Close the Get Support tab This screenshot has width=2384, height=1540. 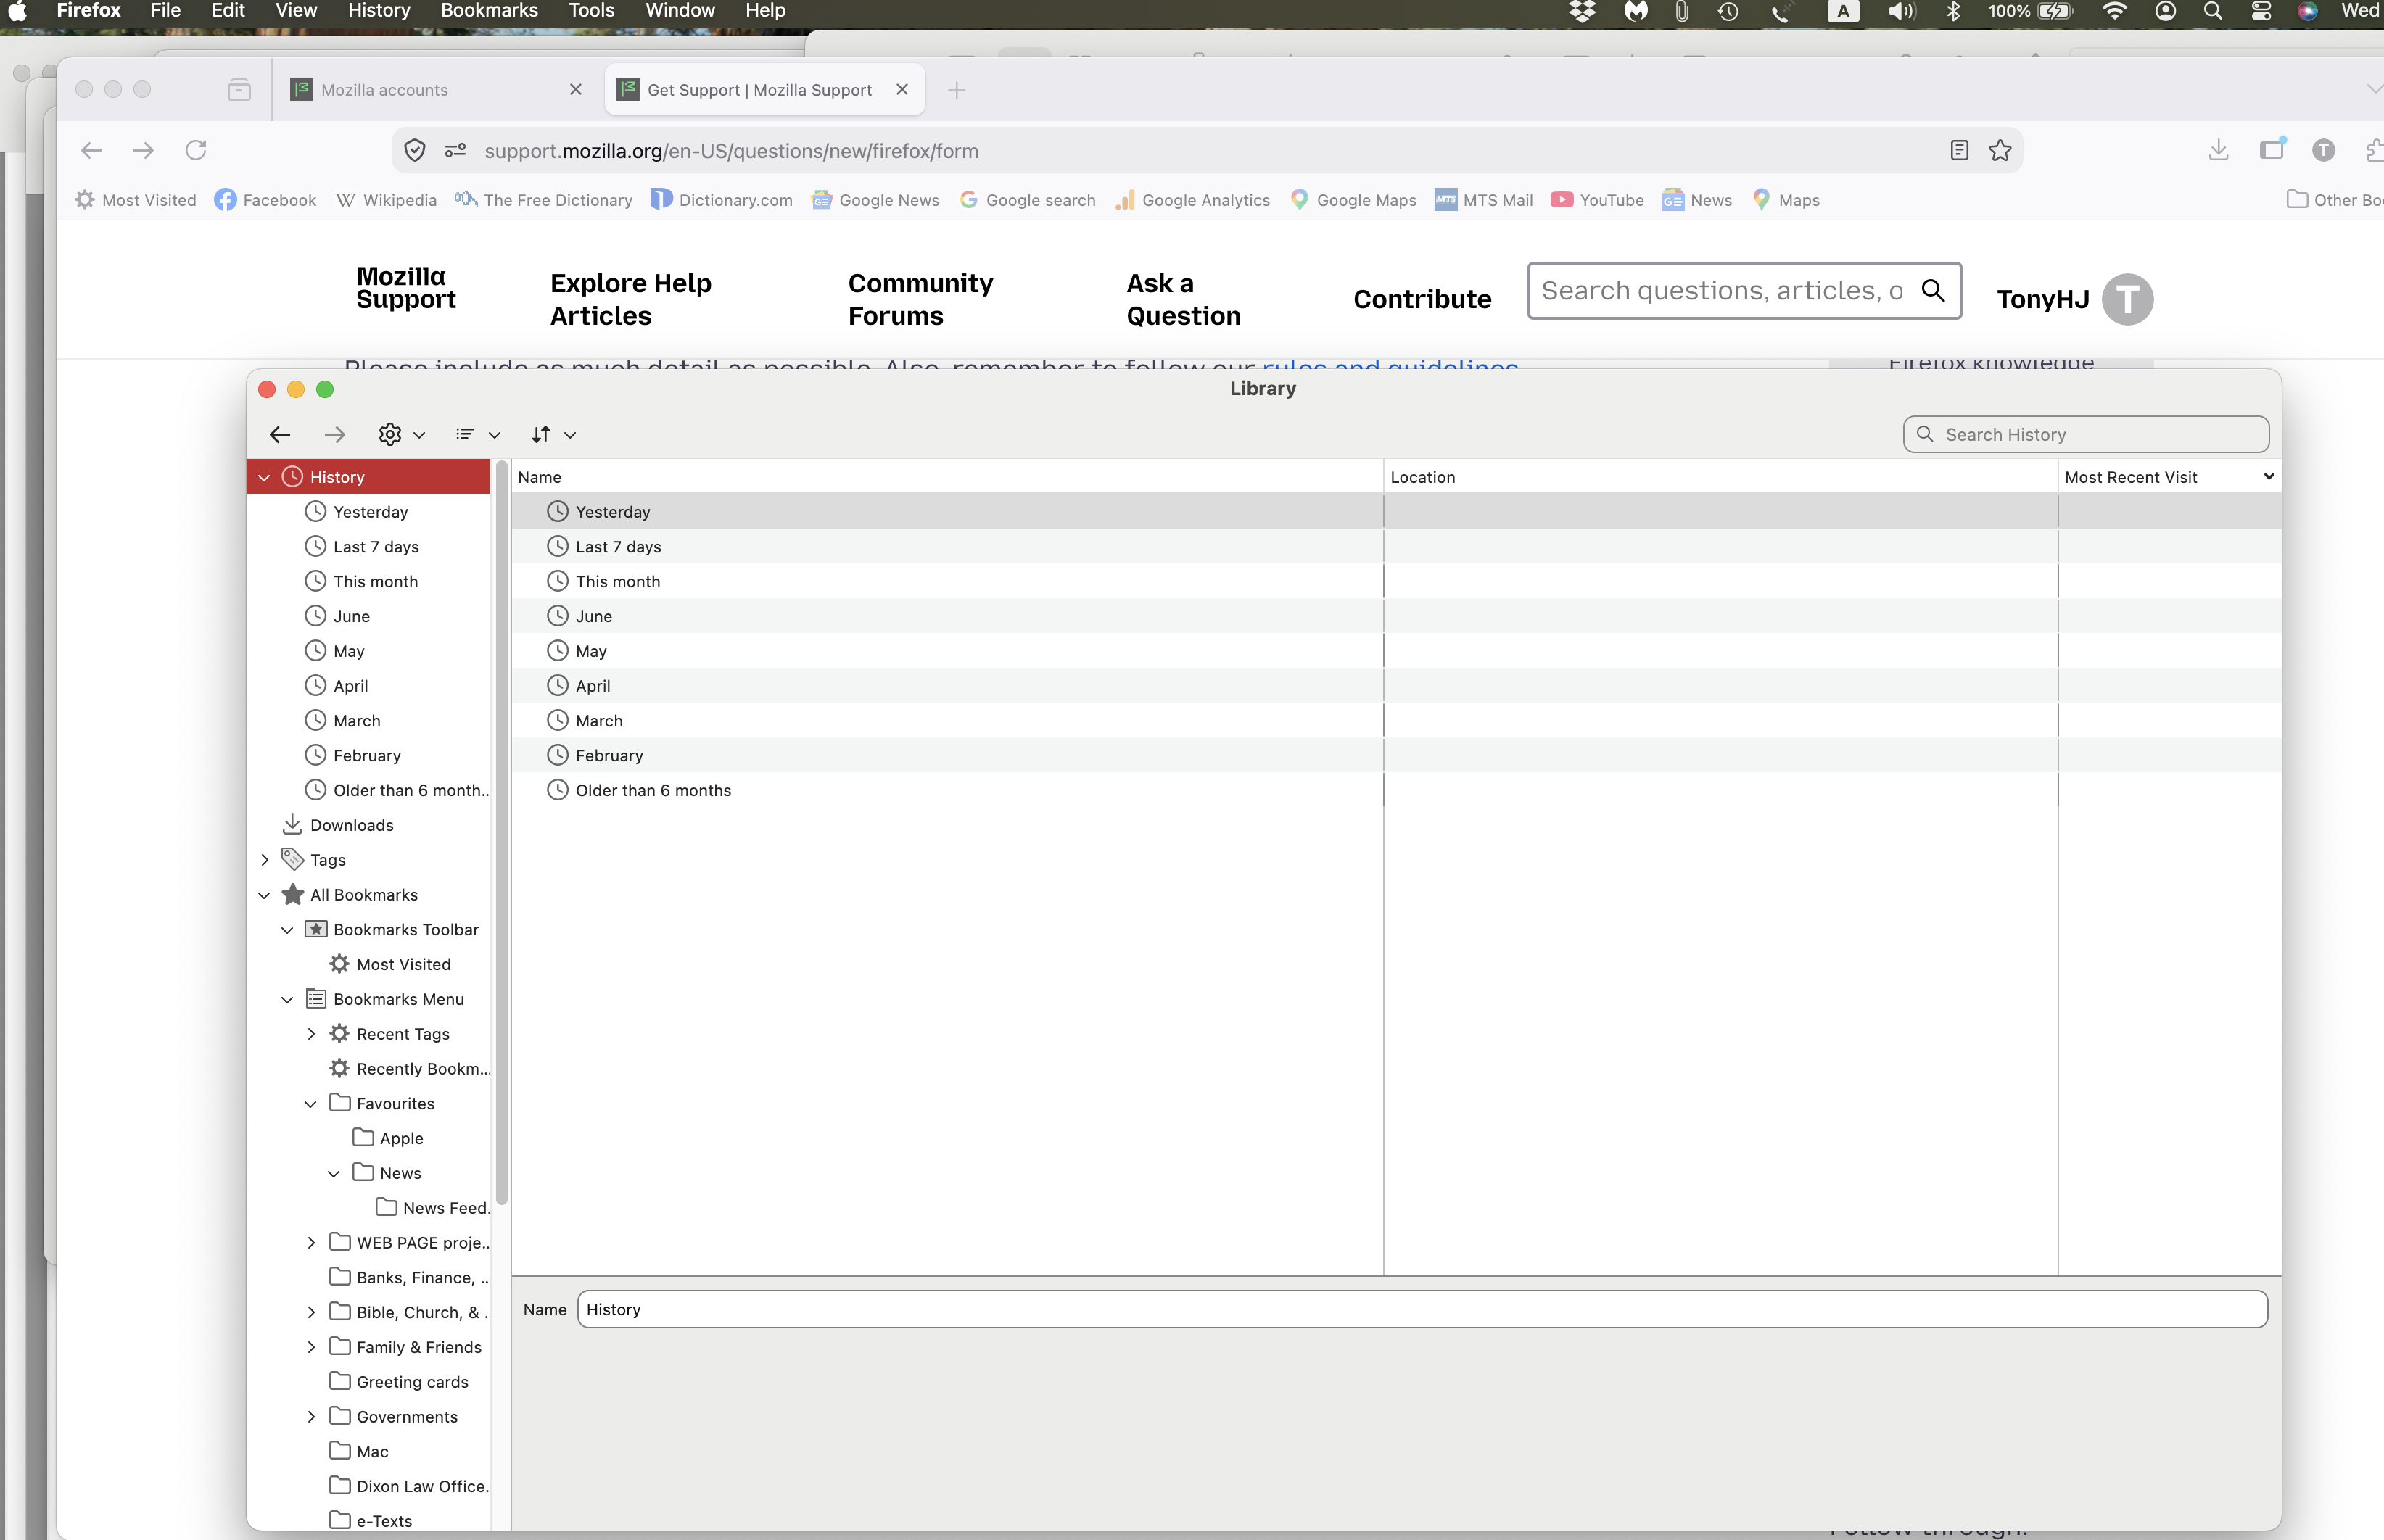(x=902, y=90)
